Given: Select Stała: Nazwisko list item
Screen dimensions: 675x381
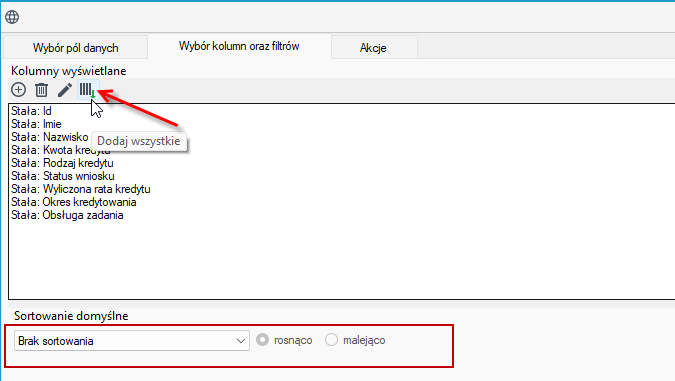Looking at the screenshot, I should click(50, 137).
